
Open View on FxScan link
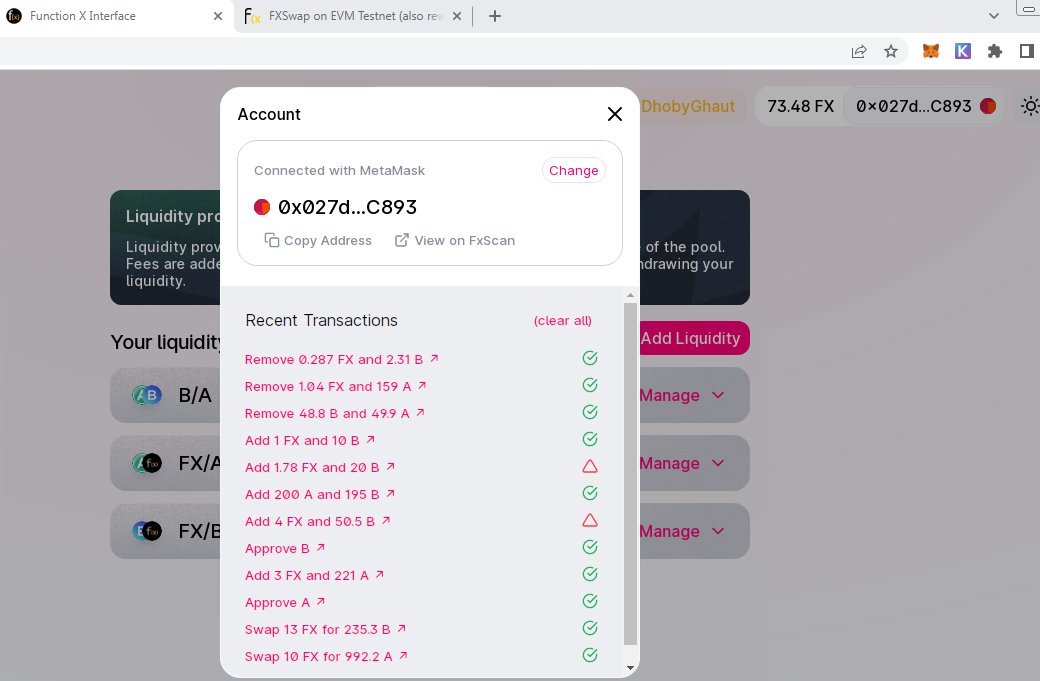click(455, 240)
